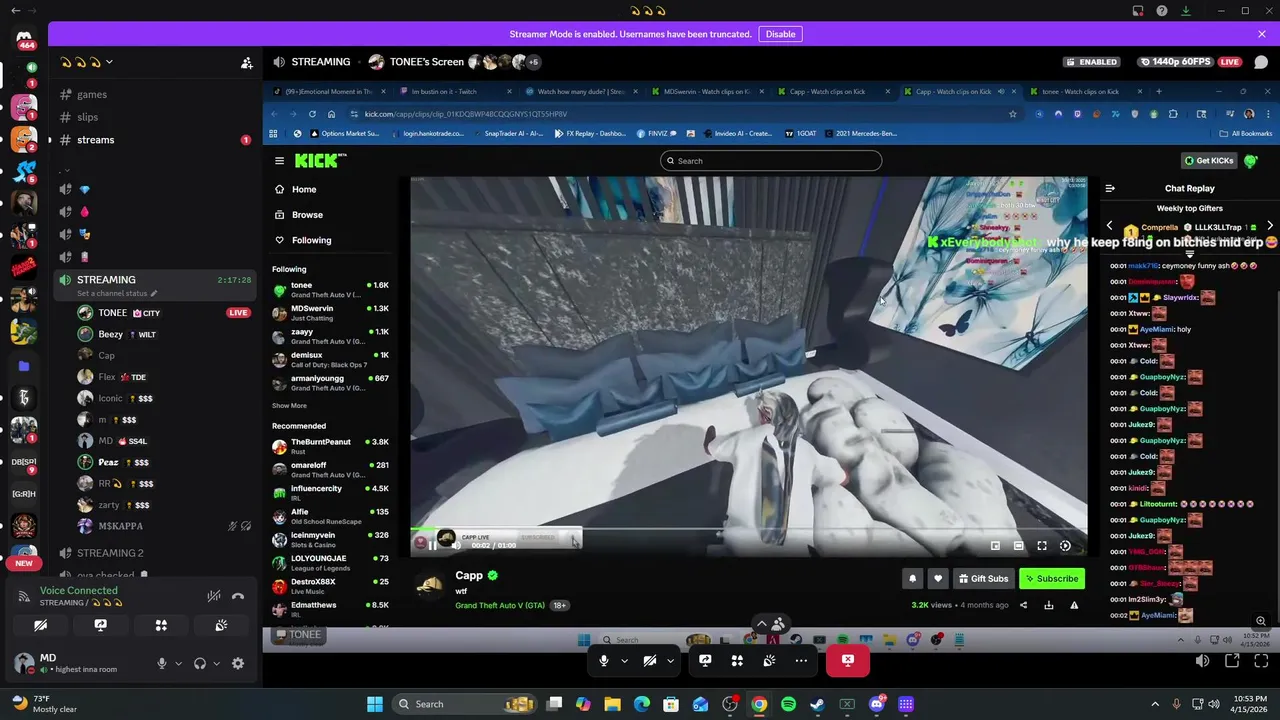Viewport: 1280px width, 720px height.
Task: Toggle notification bell for Capp
Action: pos(912,578)
